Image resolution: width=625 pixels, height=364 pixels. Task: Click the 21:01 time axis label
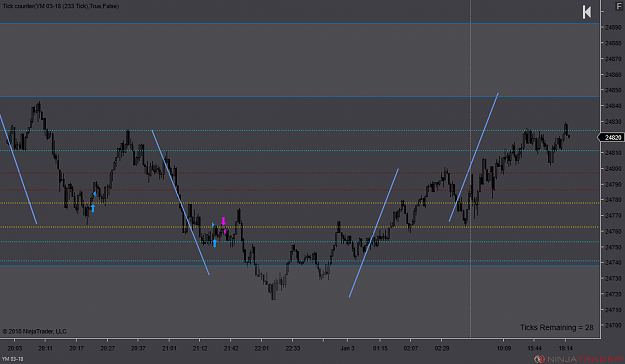pyautogui.click(x=169, y=348)
